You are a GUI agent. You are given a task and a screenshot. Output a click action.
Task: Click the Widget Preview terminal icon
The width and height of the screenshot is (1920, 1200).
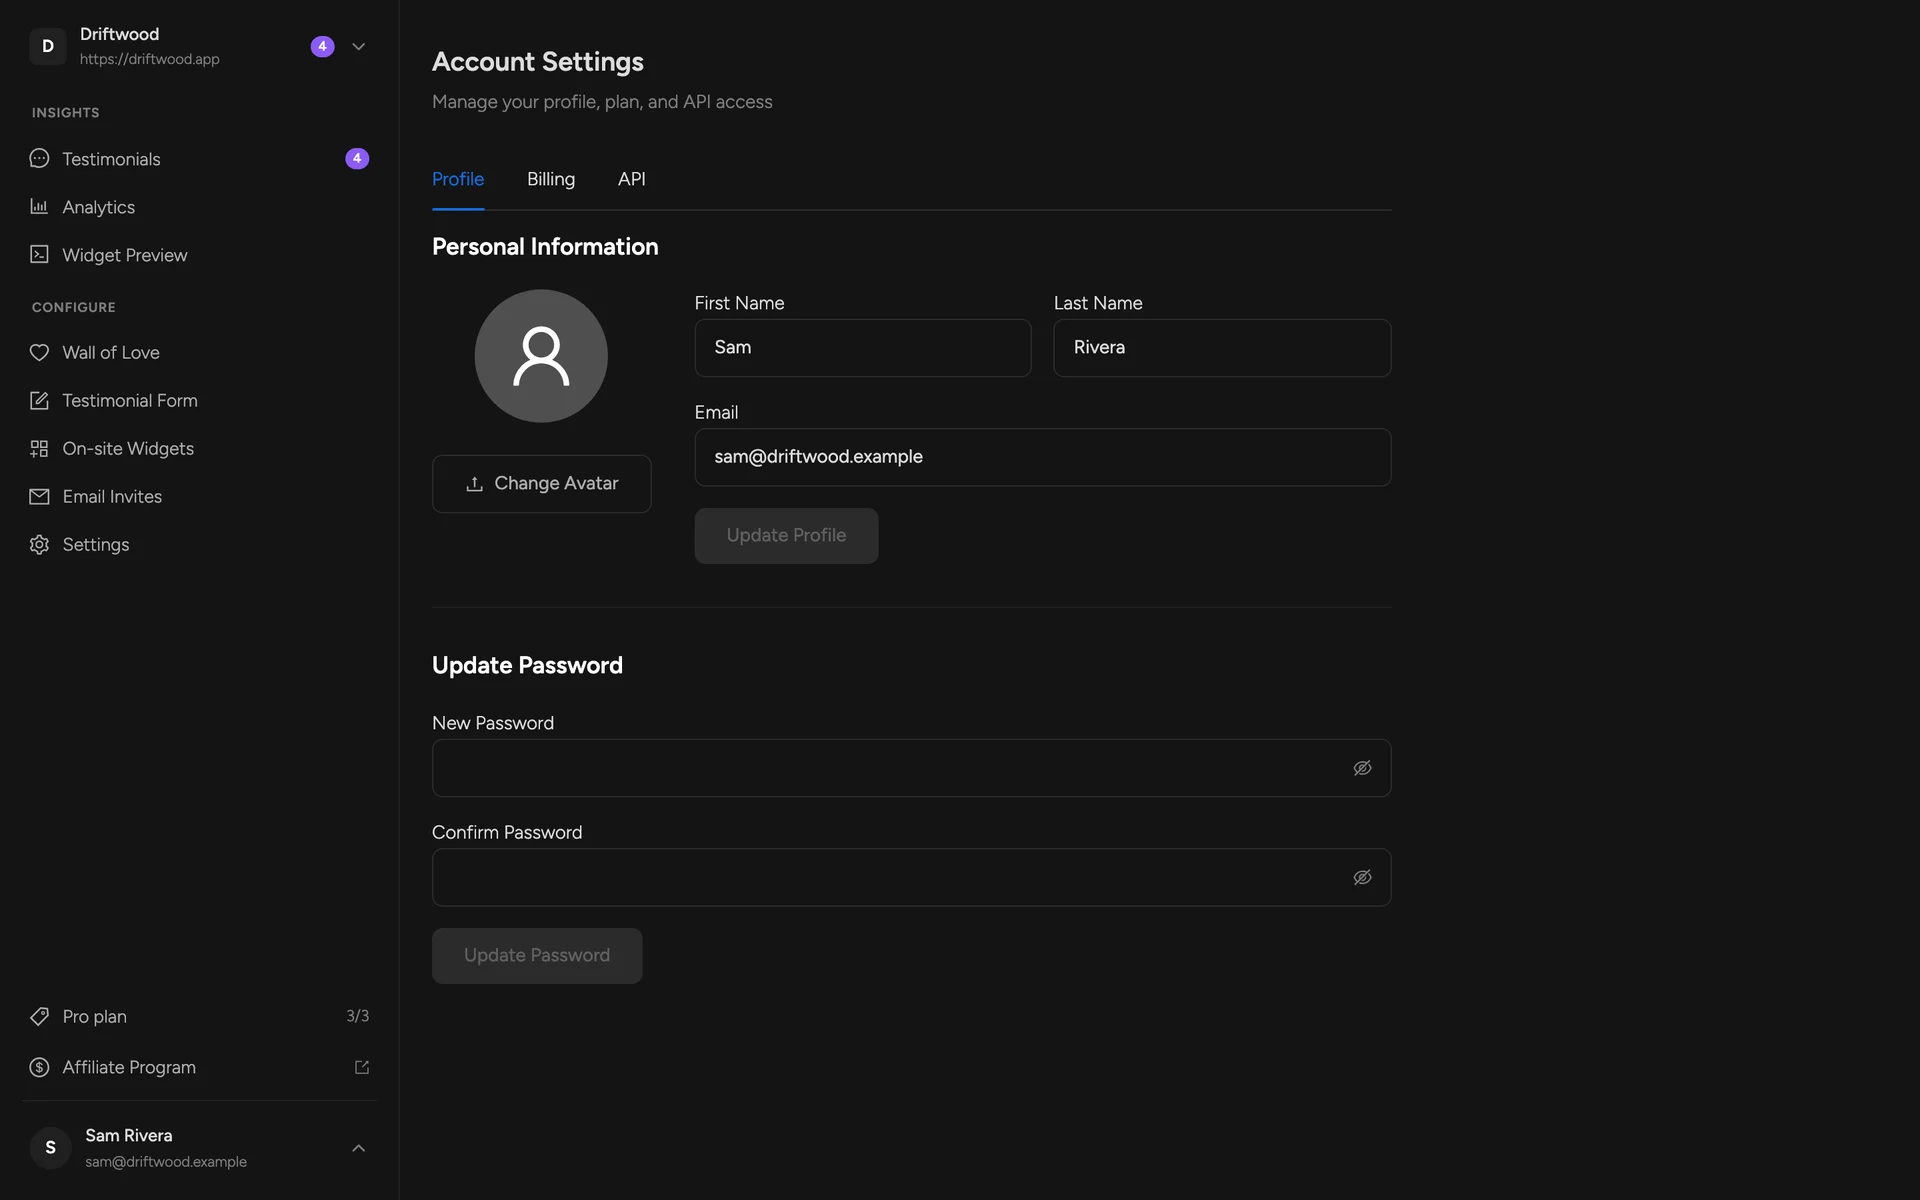click(x=39, y=255)
